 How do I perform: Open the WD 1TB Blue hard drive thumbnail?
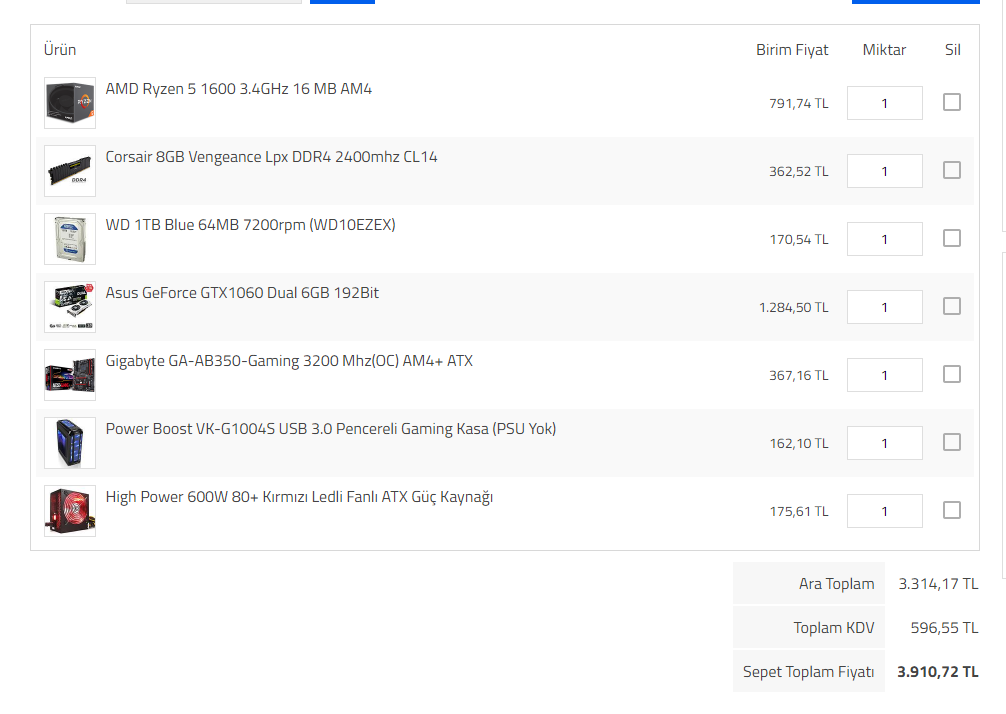click(x=70, y=239)
